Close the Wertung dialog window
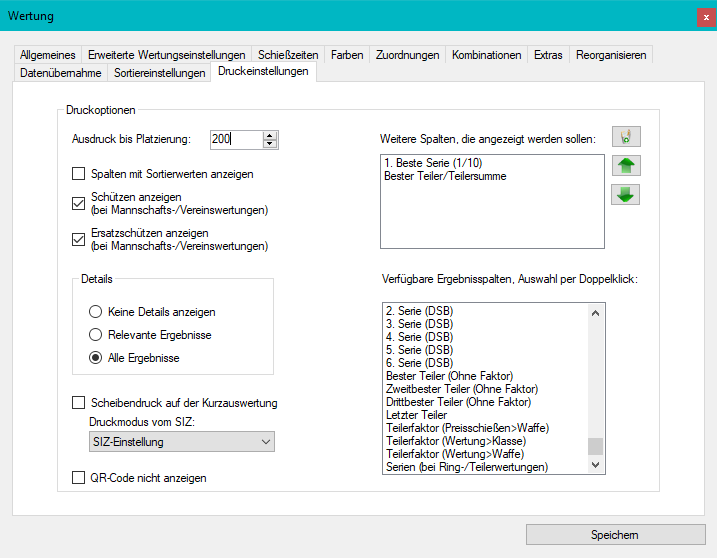Viewport: 717px width, 558px height. [706, 16]
